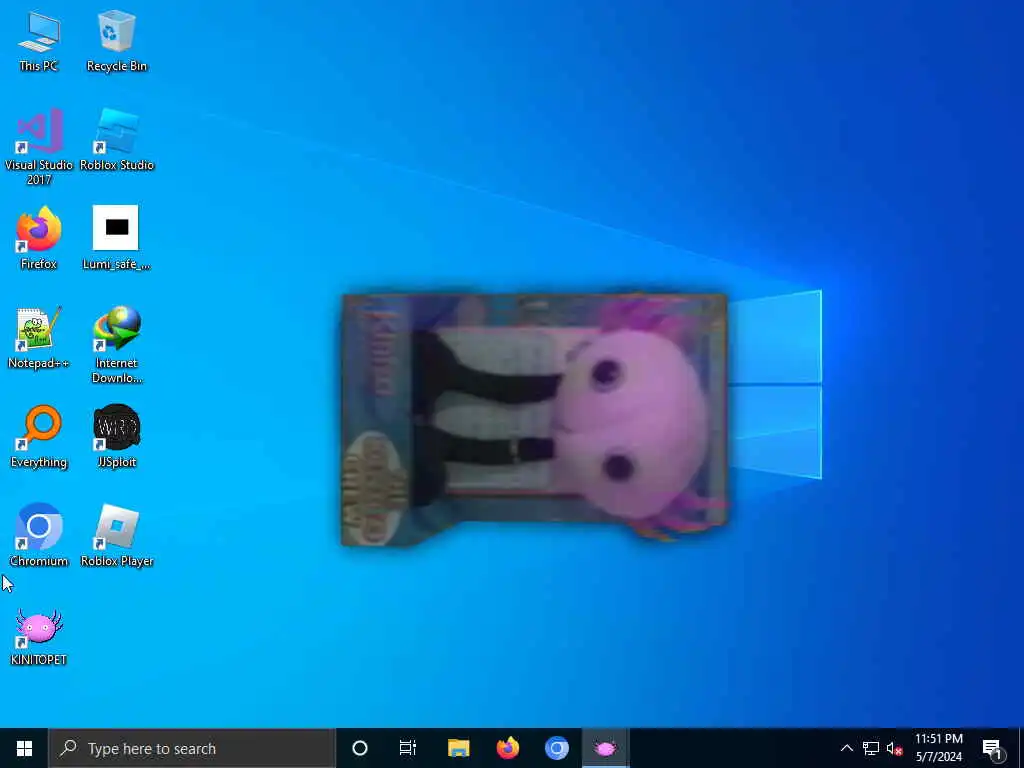The height and width of the screenshot is (768, 1024).
Task: Open the This PC desktop icon
Action: pos(39,40)
